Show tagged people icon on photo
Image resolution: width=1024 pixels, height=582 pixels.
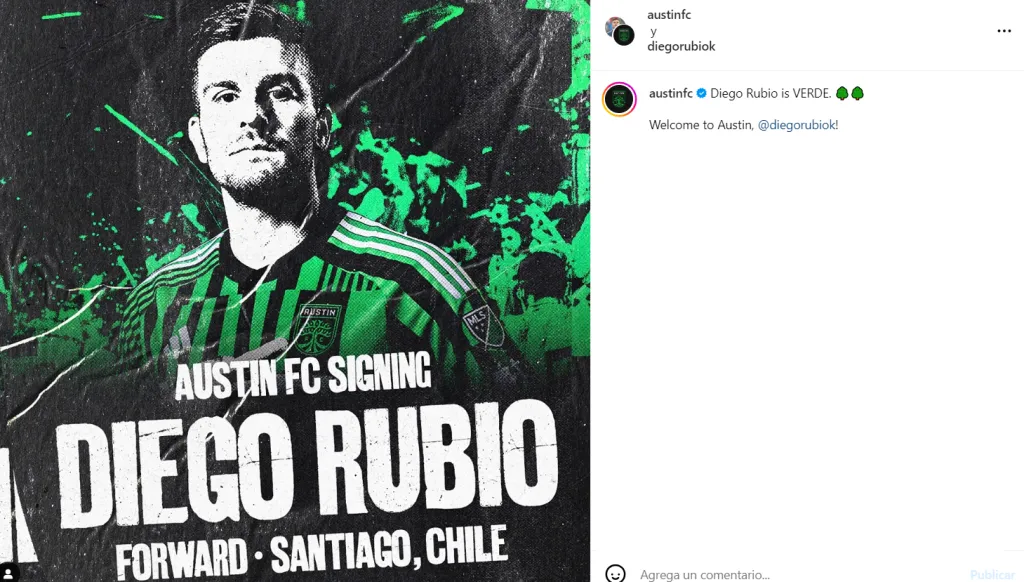(8, 574)
